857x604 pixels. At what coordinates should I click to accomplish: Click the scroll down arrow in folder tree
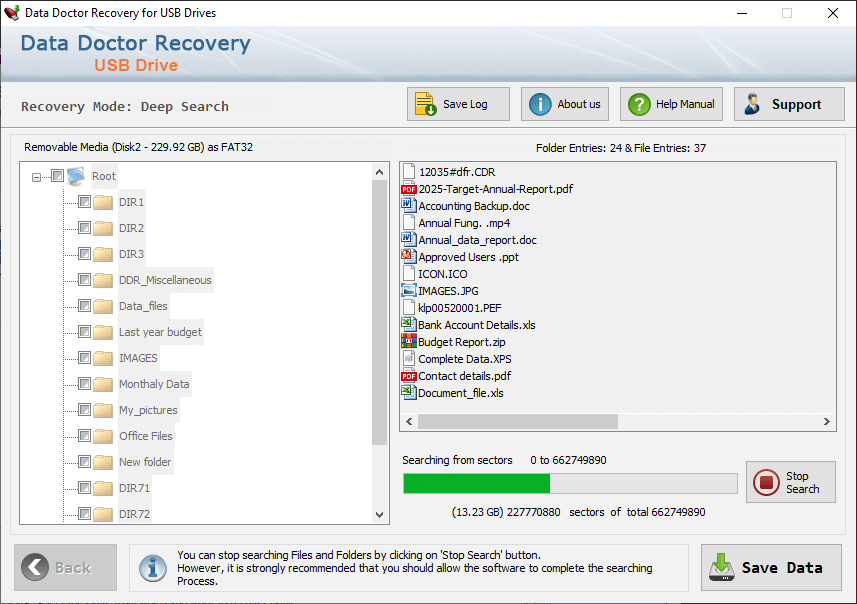[379, 514]
